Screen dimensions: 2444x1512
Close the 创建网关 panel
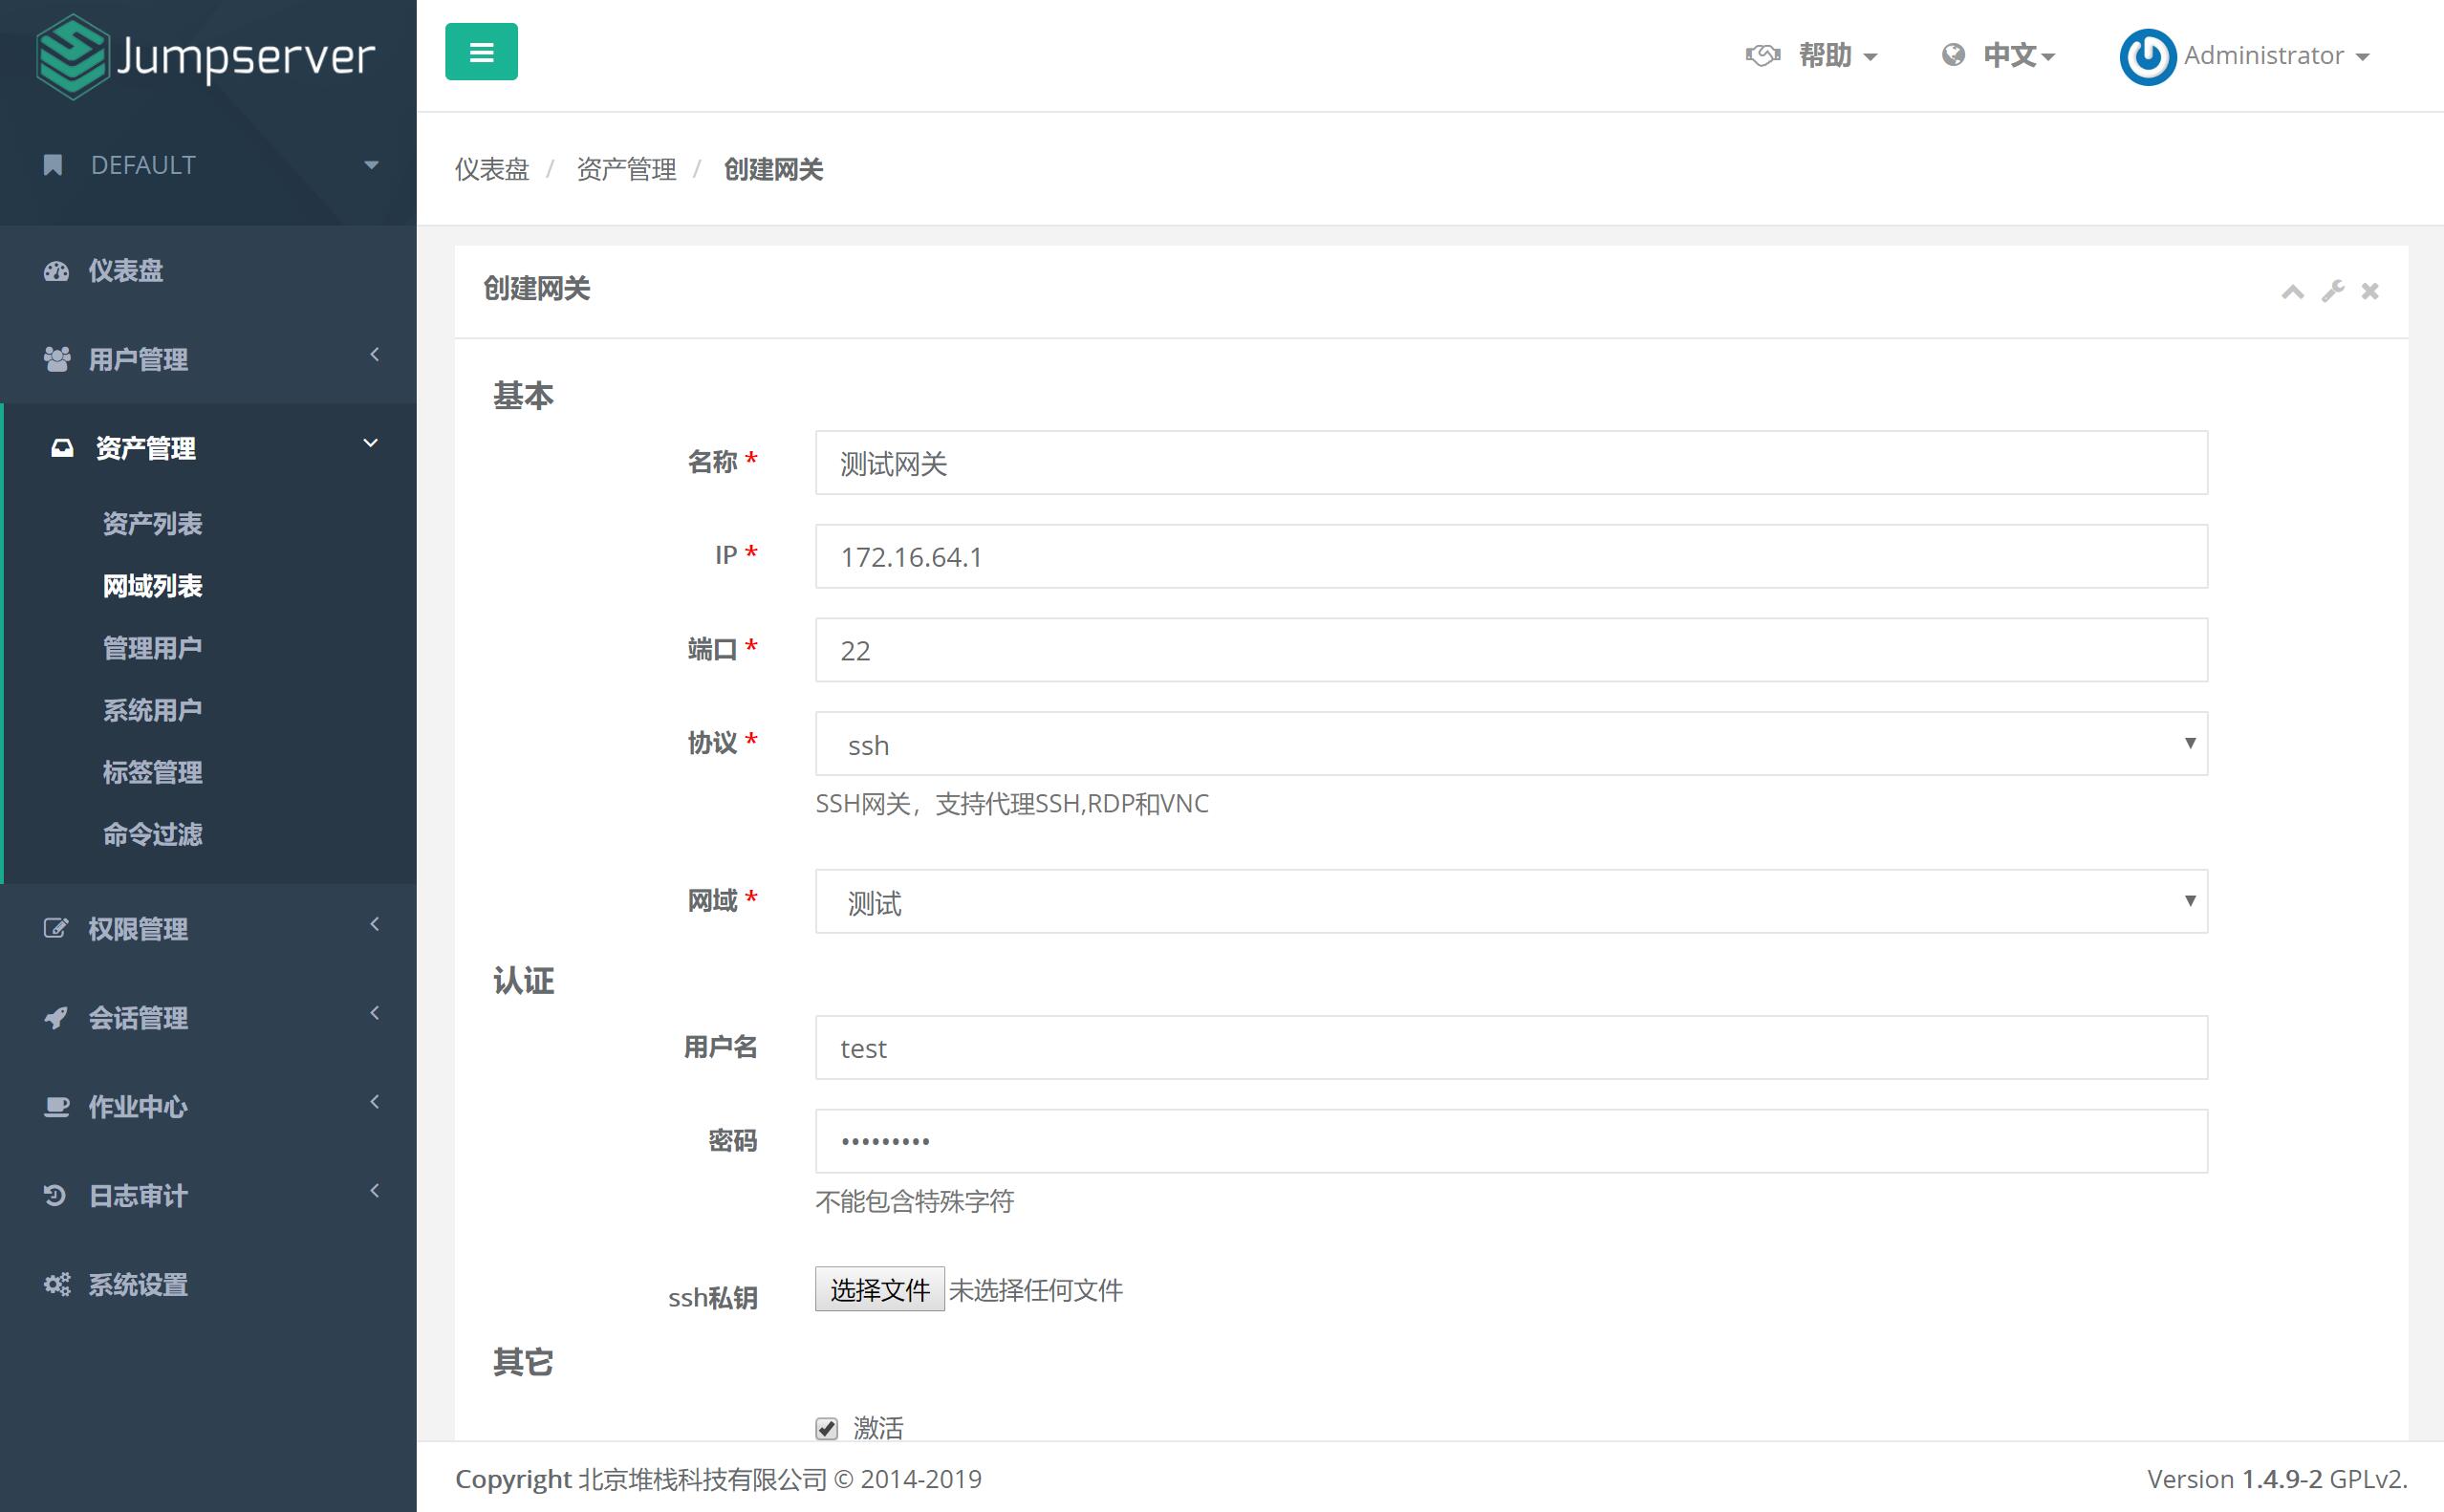pyautogui.click(x=2370, y=291)
